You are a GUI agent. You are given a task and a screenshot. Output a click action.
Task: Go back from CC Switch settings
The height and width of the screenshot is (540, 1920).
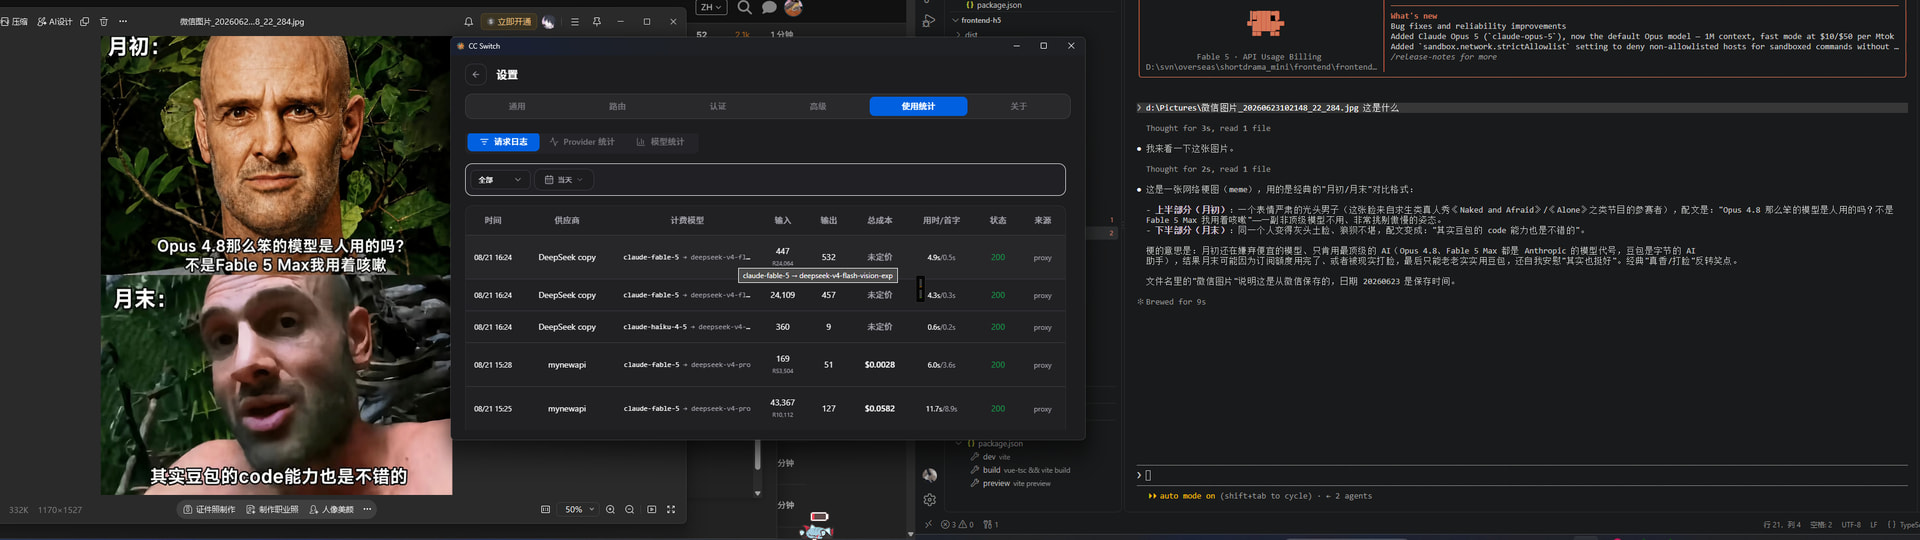(x=476, y=75)
